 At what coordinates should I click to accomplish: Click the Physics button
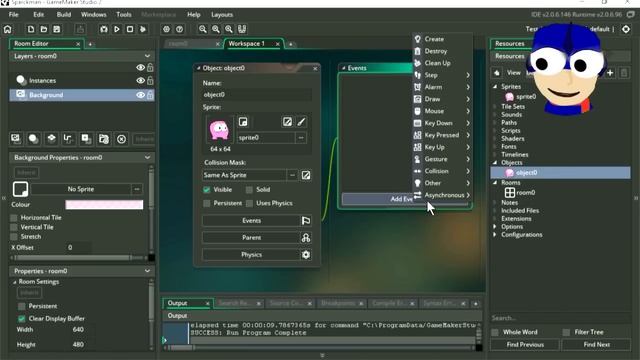pos(251,255)
